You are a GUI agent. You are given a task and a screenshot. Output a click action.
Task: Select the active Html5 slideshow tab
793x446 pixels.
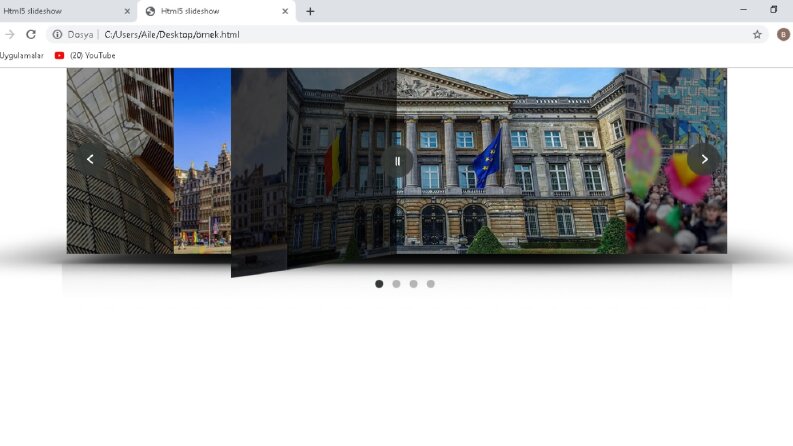(x=217, y=11)
